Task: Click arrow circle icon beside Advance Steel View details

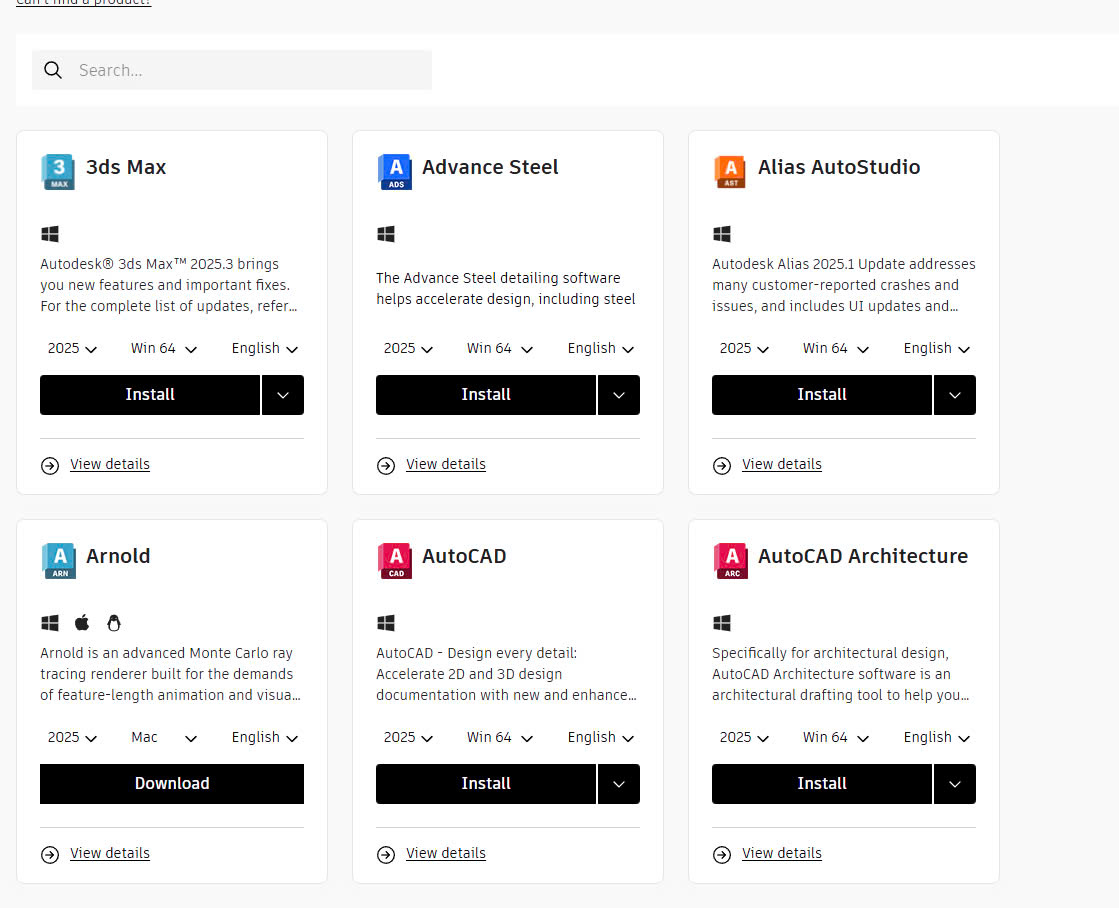Action: (x=386, y=465)
